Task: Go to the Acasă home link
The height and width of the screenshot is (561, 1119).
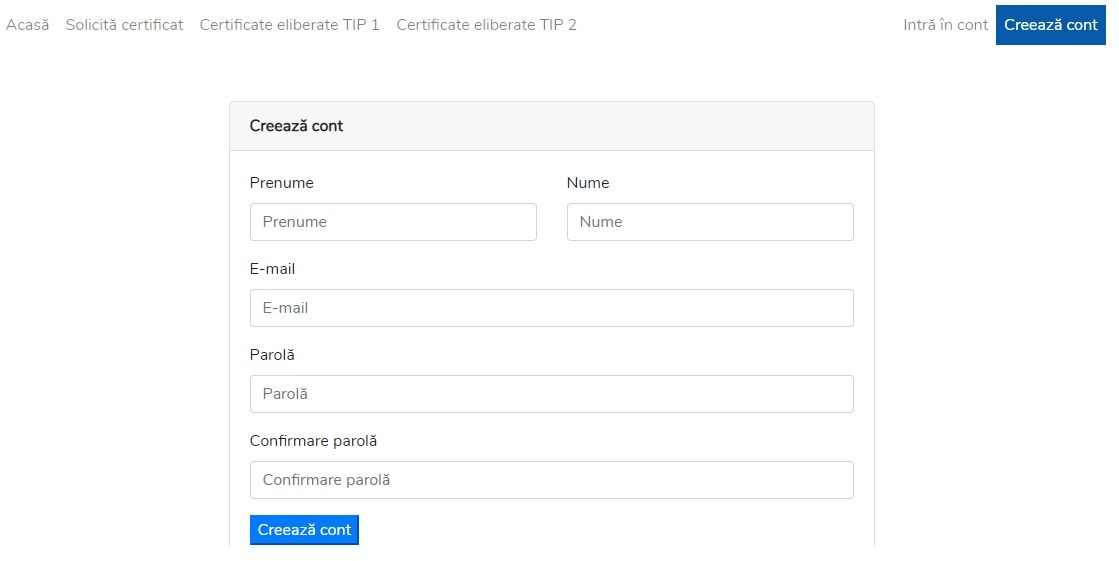Action: click(x=27, y=24)
